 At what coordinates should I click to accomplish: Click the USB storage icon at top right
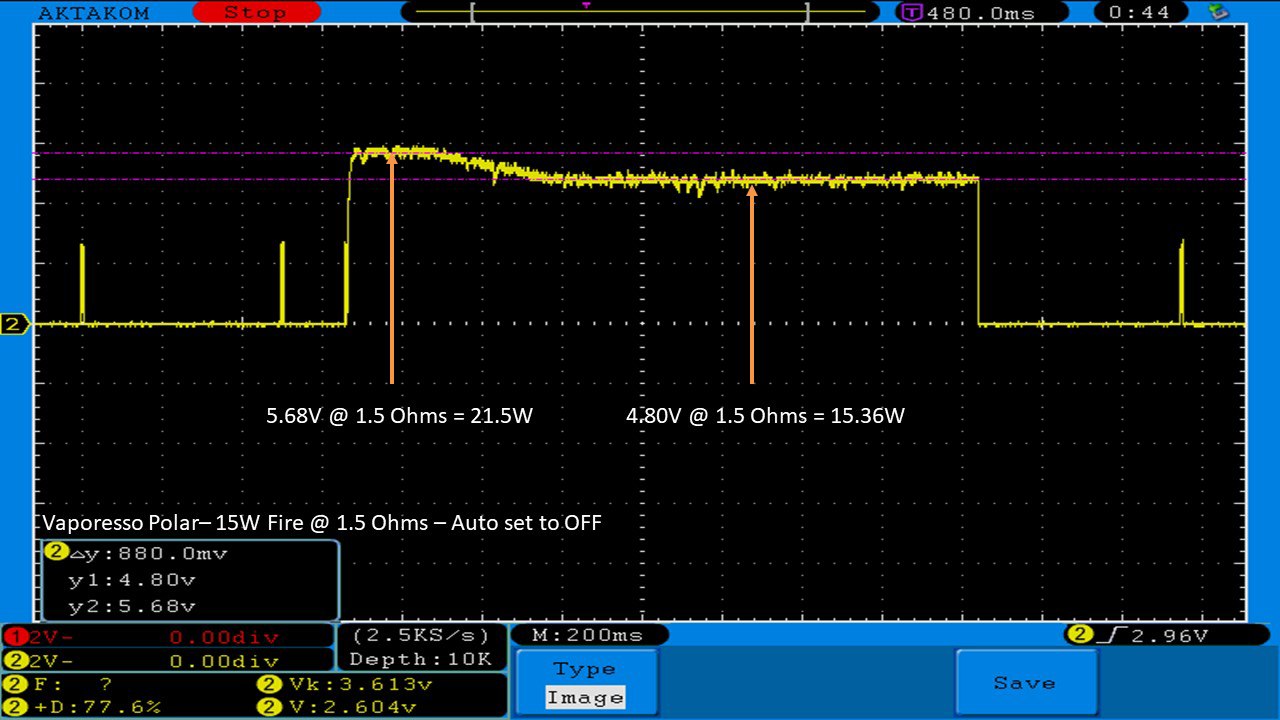[x=1218, y=12]
